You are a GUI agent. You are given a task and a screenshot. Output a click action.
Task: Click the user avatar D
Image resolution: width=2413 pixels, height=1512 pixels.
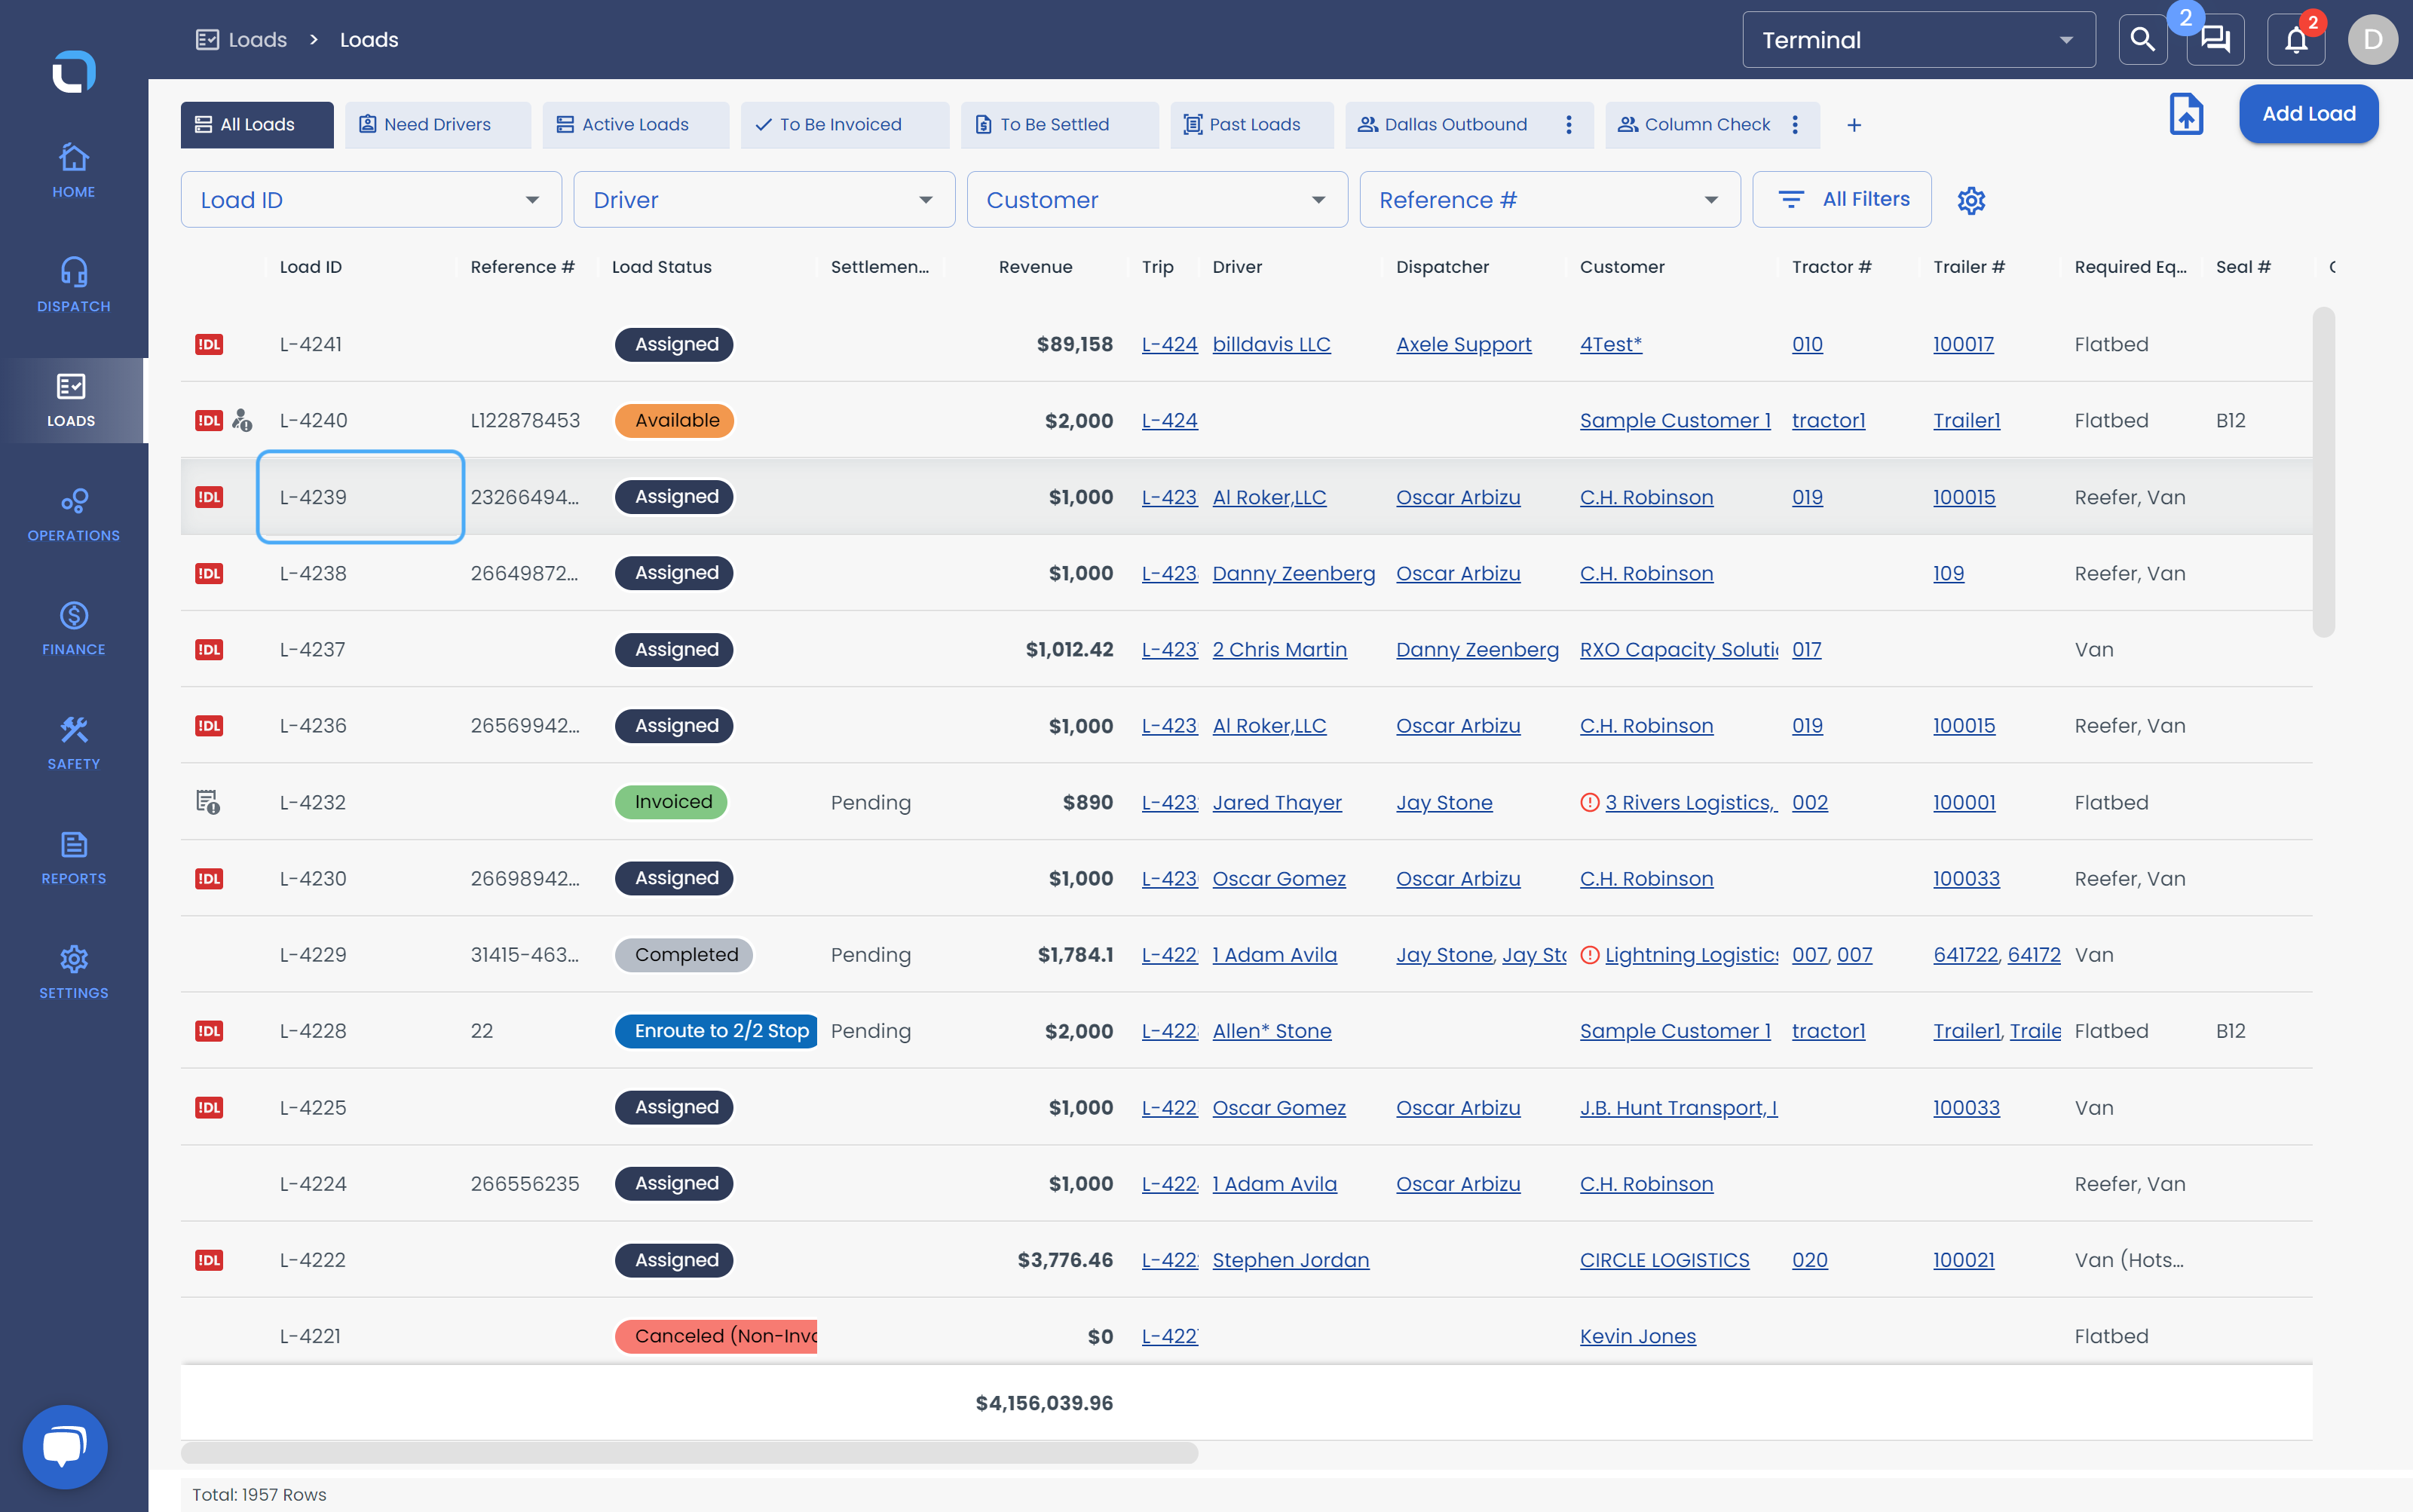tap(2372, 40)
